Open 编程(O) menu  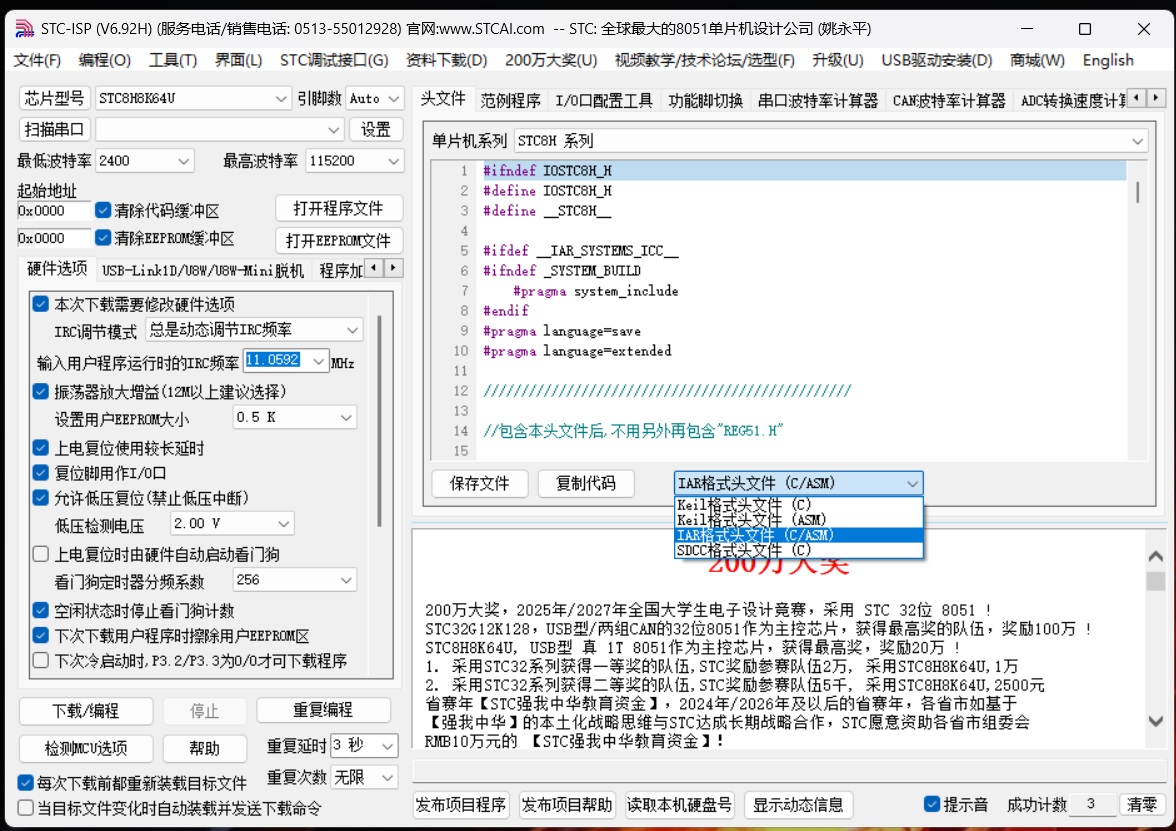tap(104, 60)
